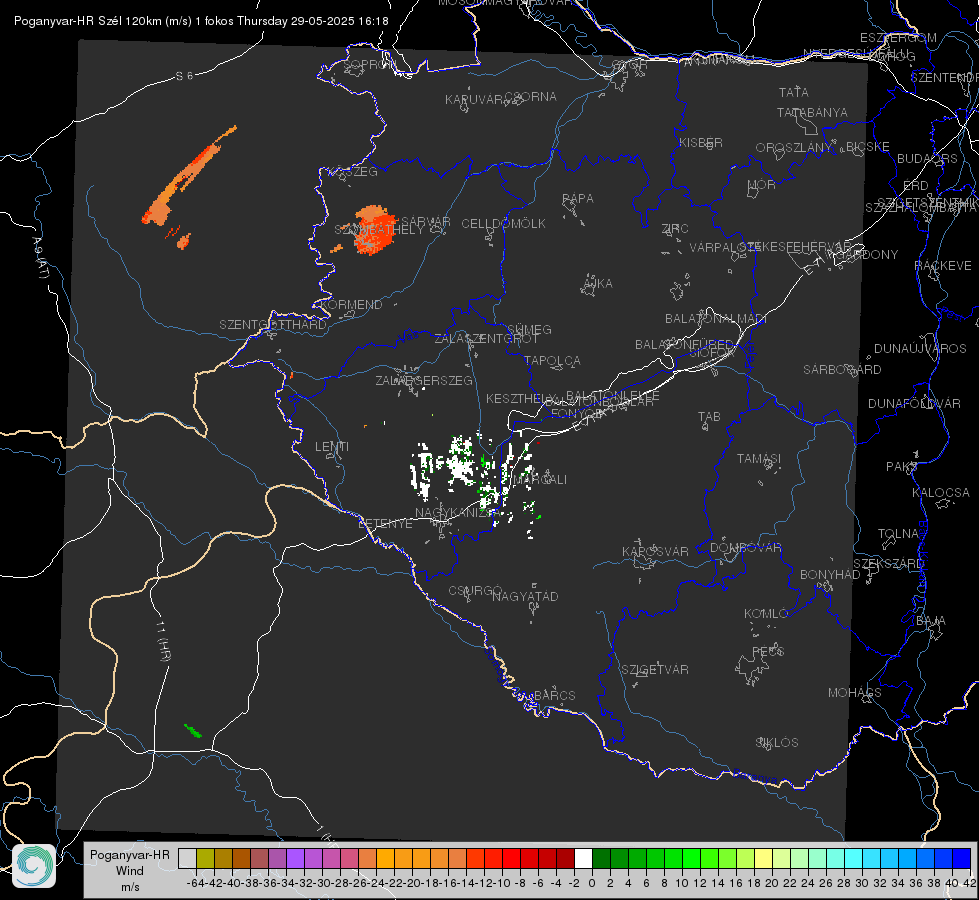Click the DUNAÚJVÁROS city label
Viewport: 979px width, 900px height.
click(920, 349)
